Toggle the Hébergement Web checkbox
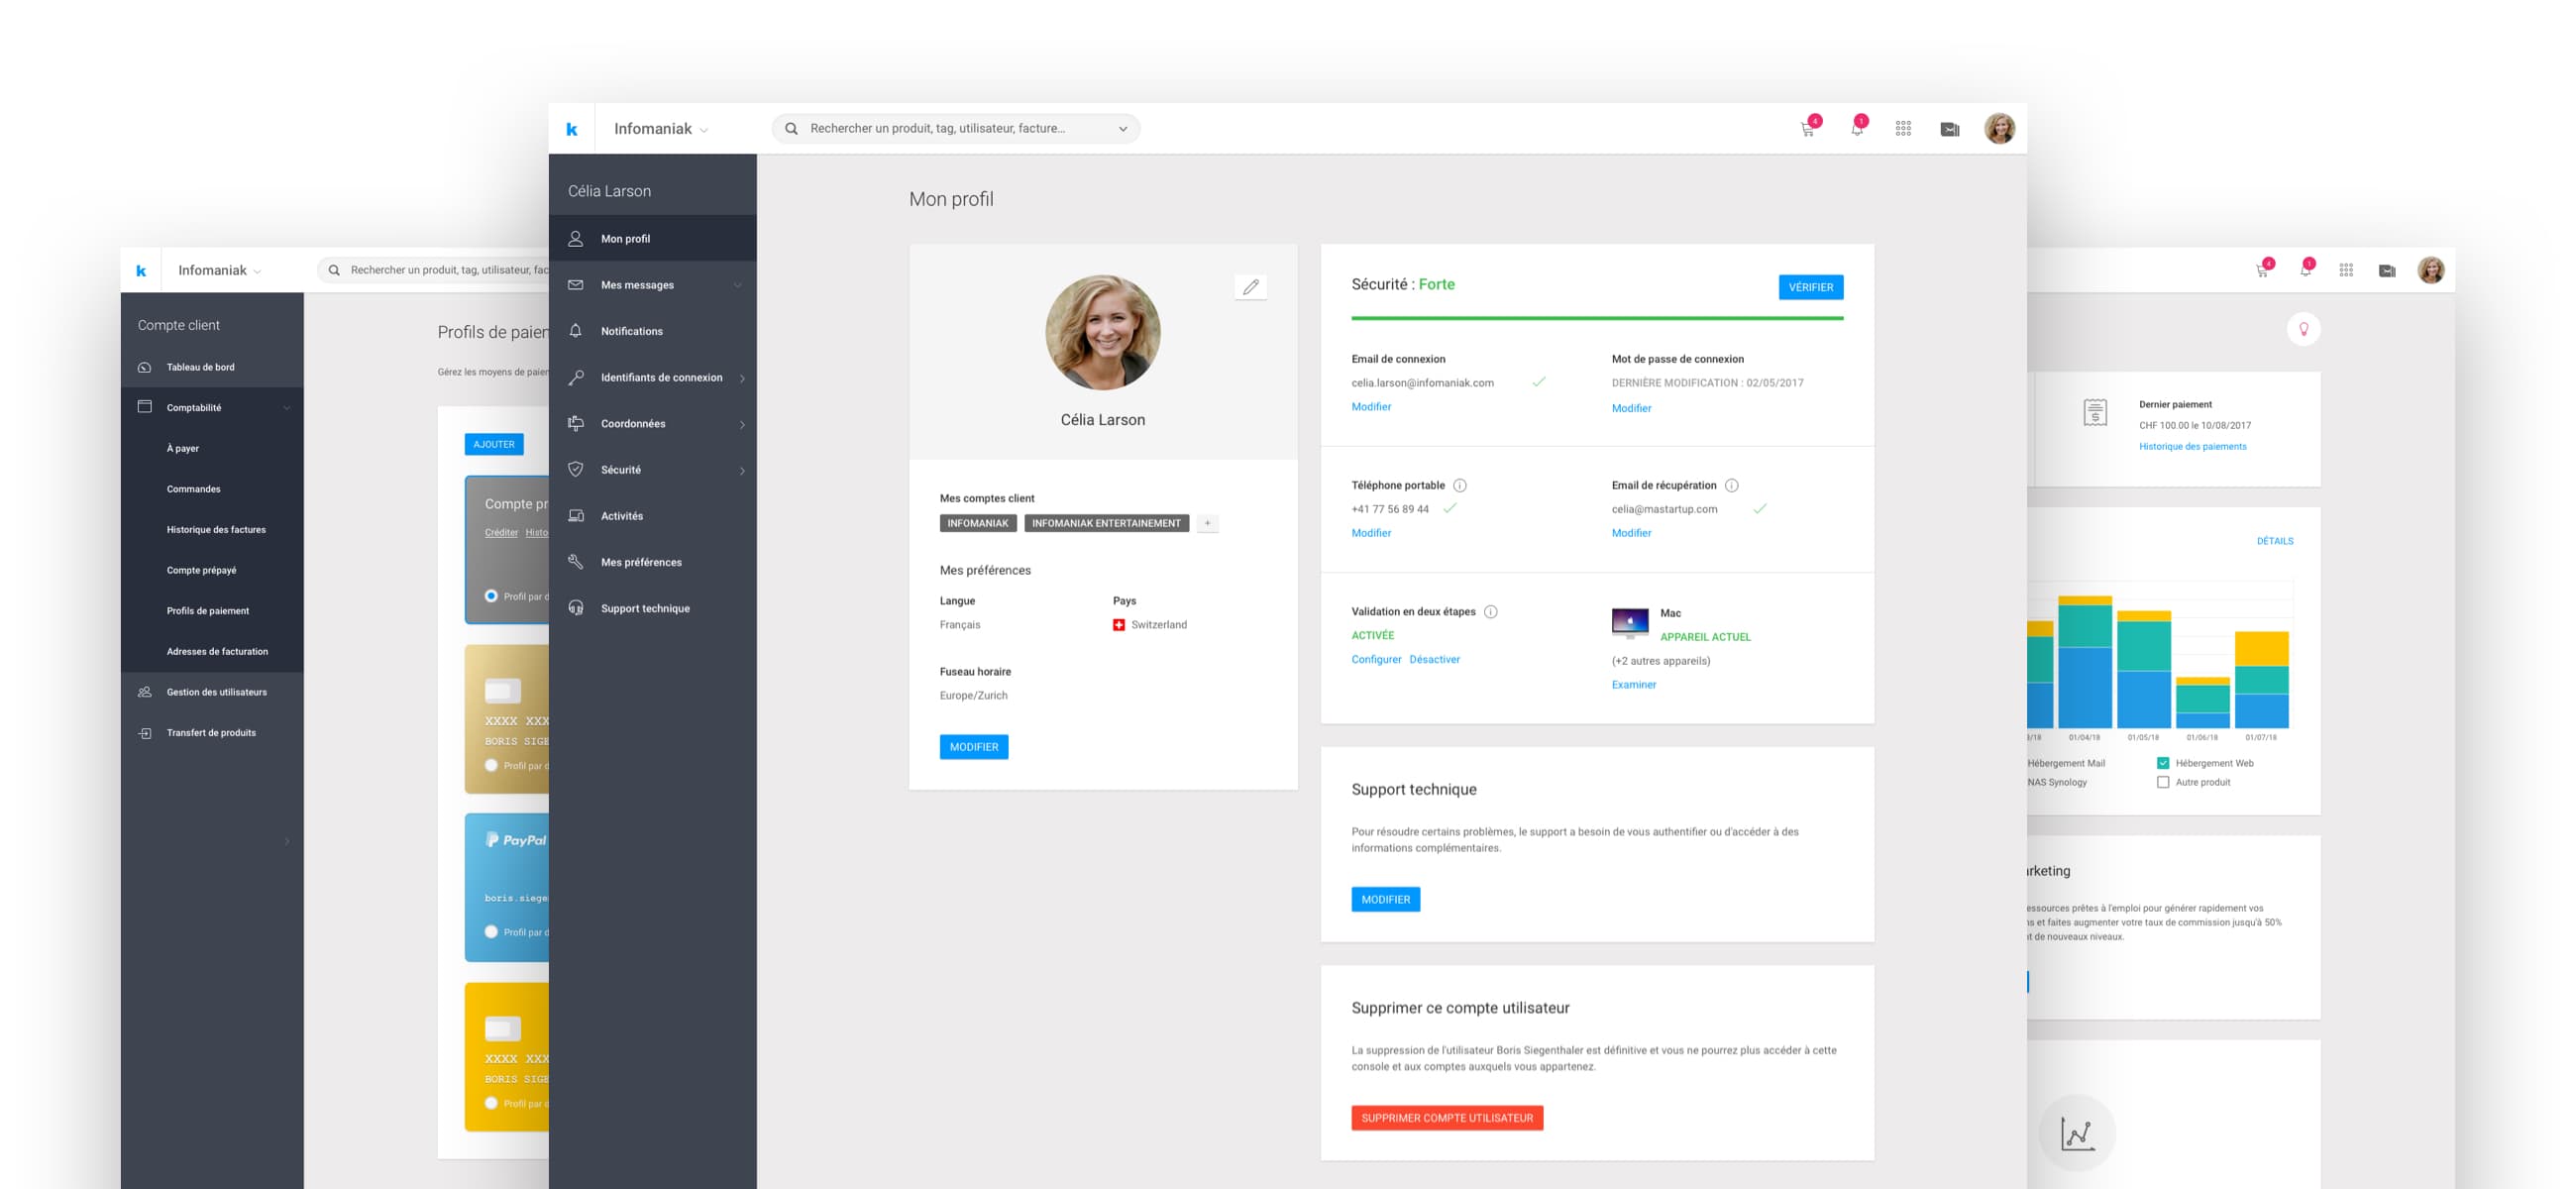Viewport: 2576px width, 1189px height. (x=2163, y=763)
